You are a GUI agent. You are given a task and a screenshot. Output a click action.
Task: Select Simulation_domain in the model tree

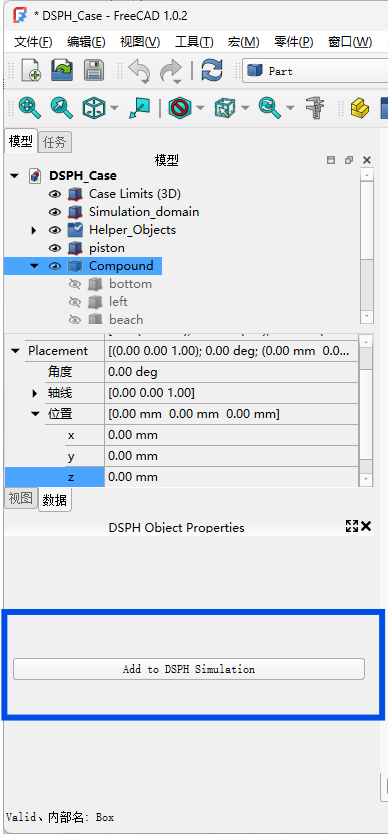tap(144, 212)
